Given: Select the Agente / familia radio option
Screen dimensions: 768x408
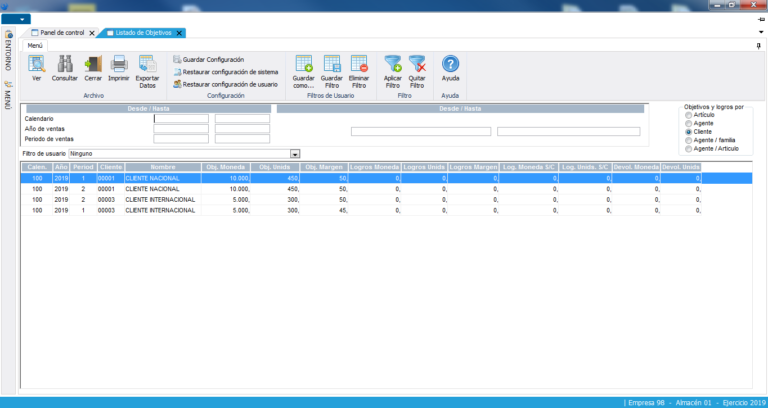Looking at the screenshot, I should 688,140.
